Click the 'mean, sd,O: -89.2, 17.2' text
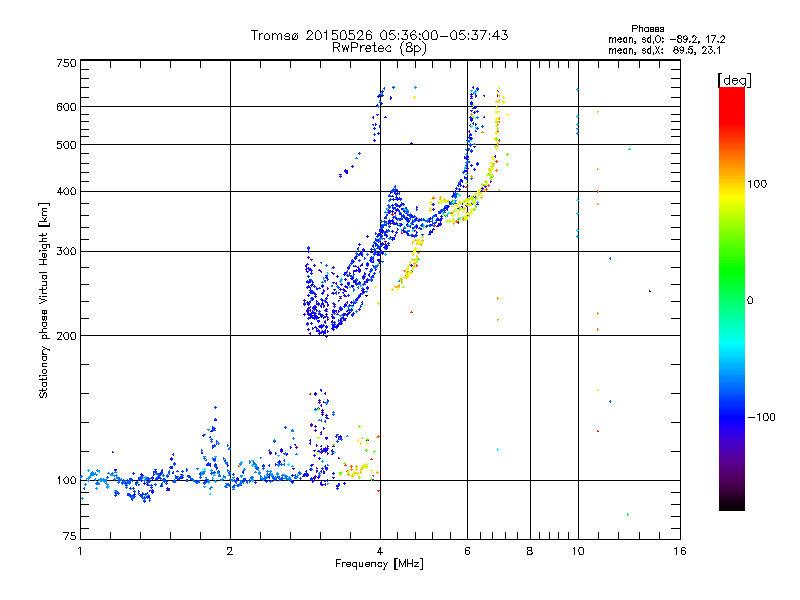 pos(666,39)
